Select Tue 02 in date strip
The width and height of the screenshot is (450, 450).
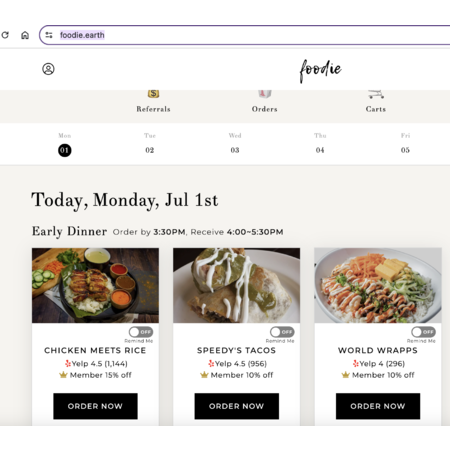(x=150, y=144)
